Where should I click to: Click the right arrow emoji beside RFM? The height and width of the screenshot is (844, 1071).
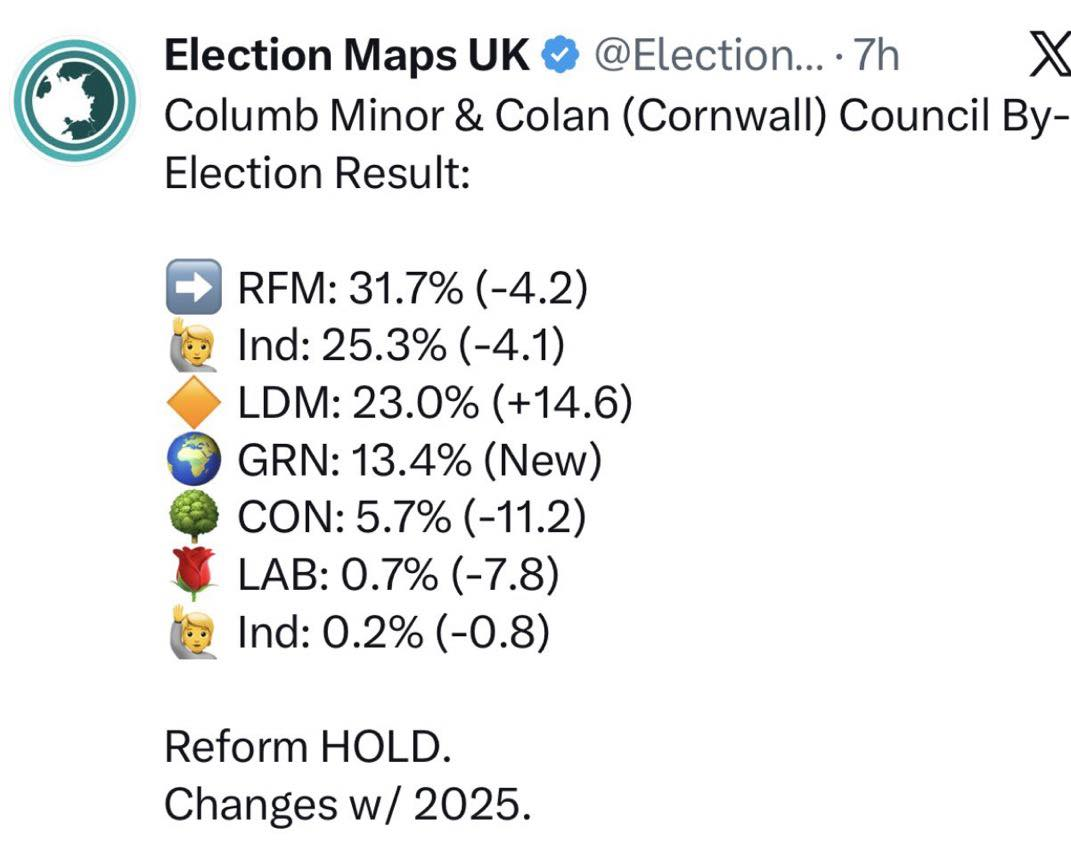(189, 289)
